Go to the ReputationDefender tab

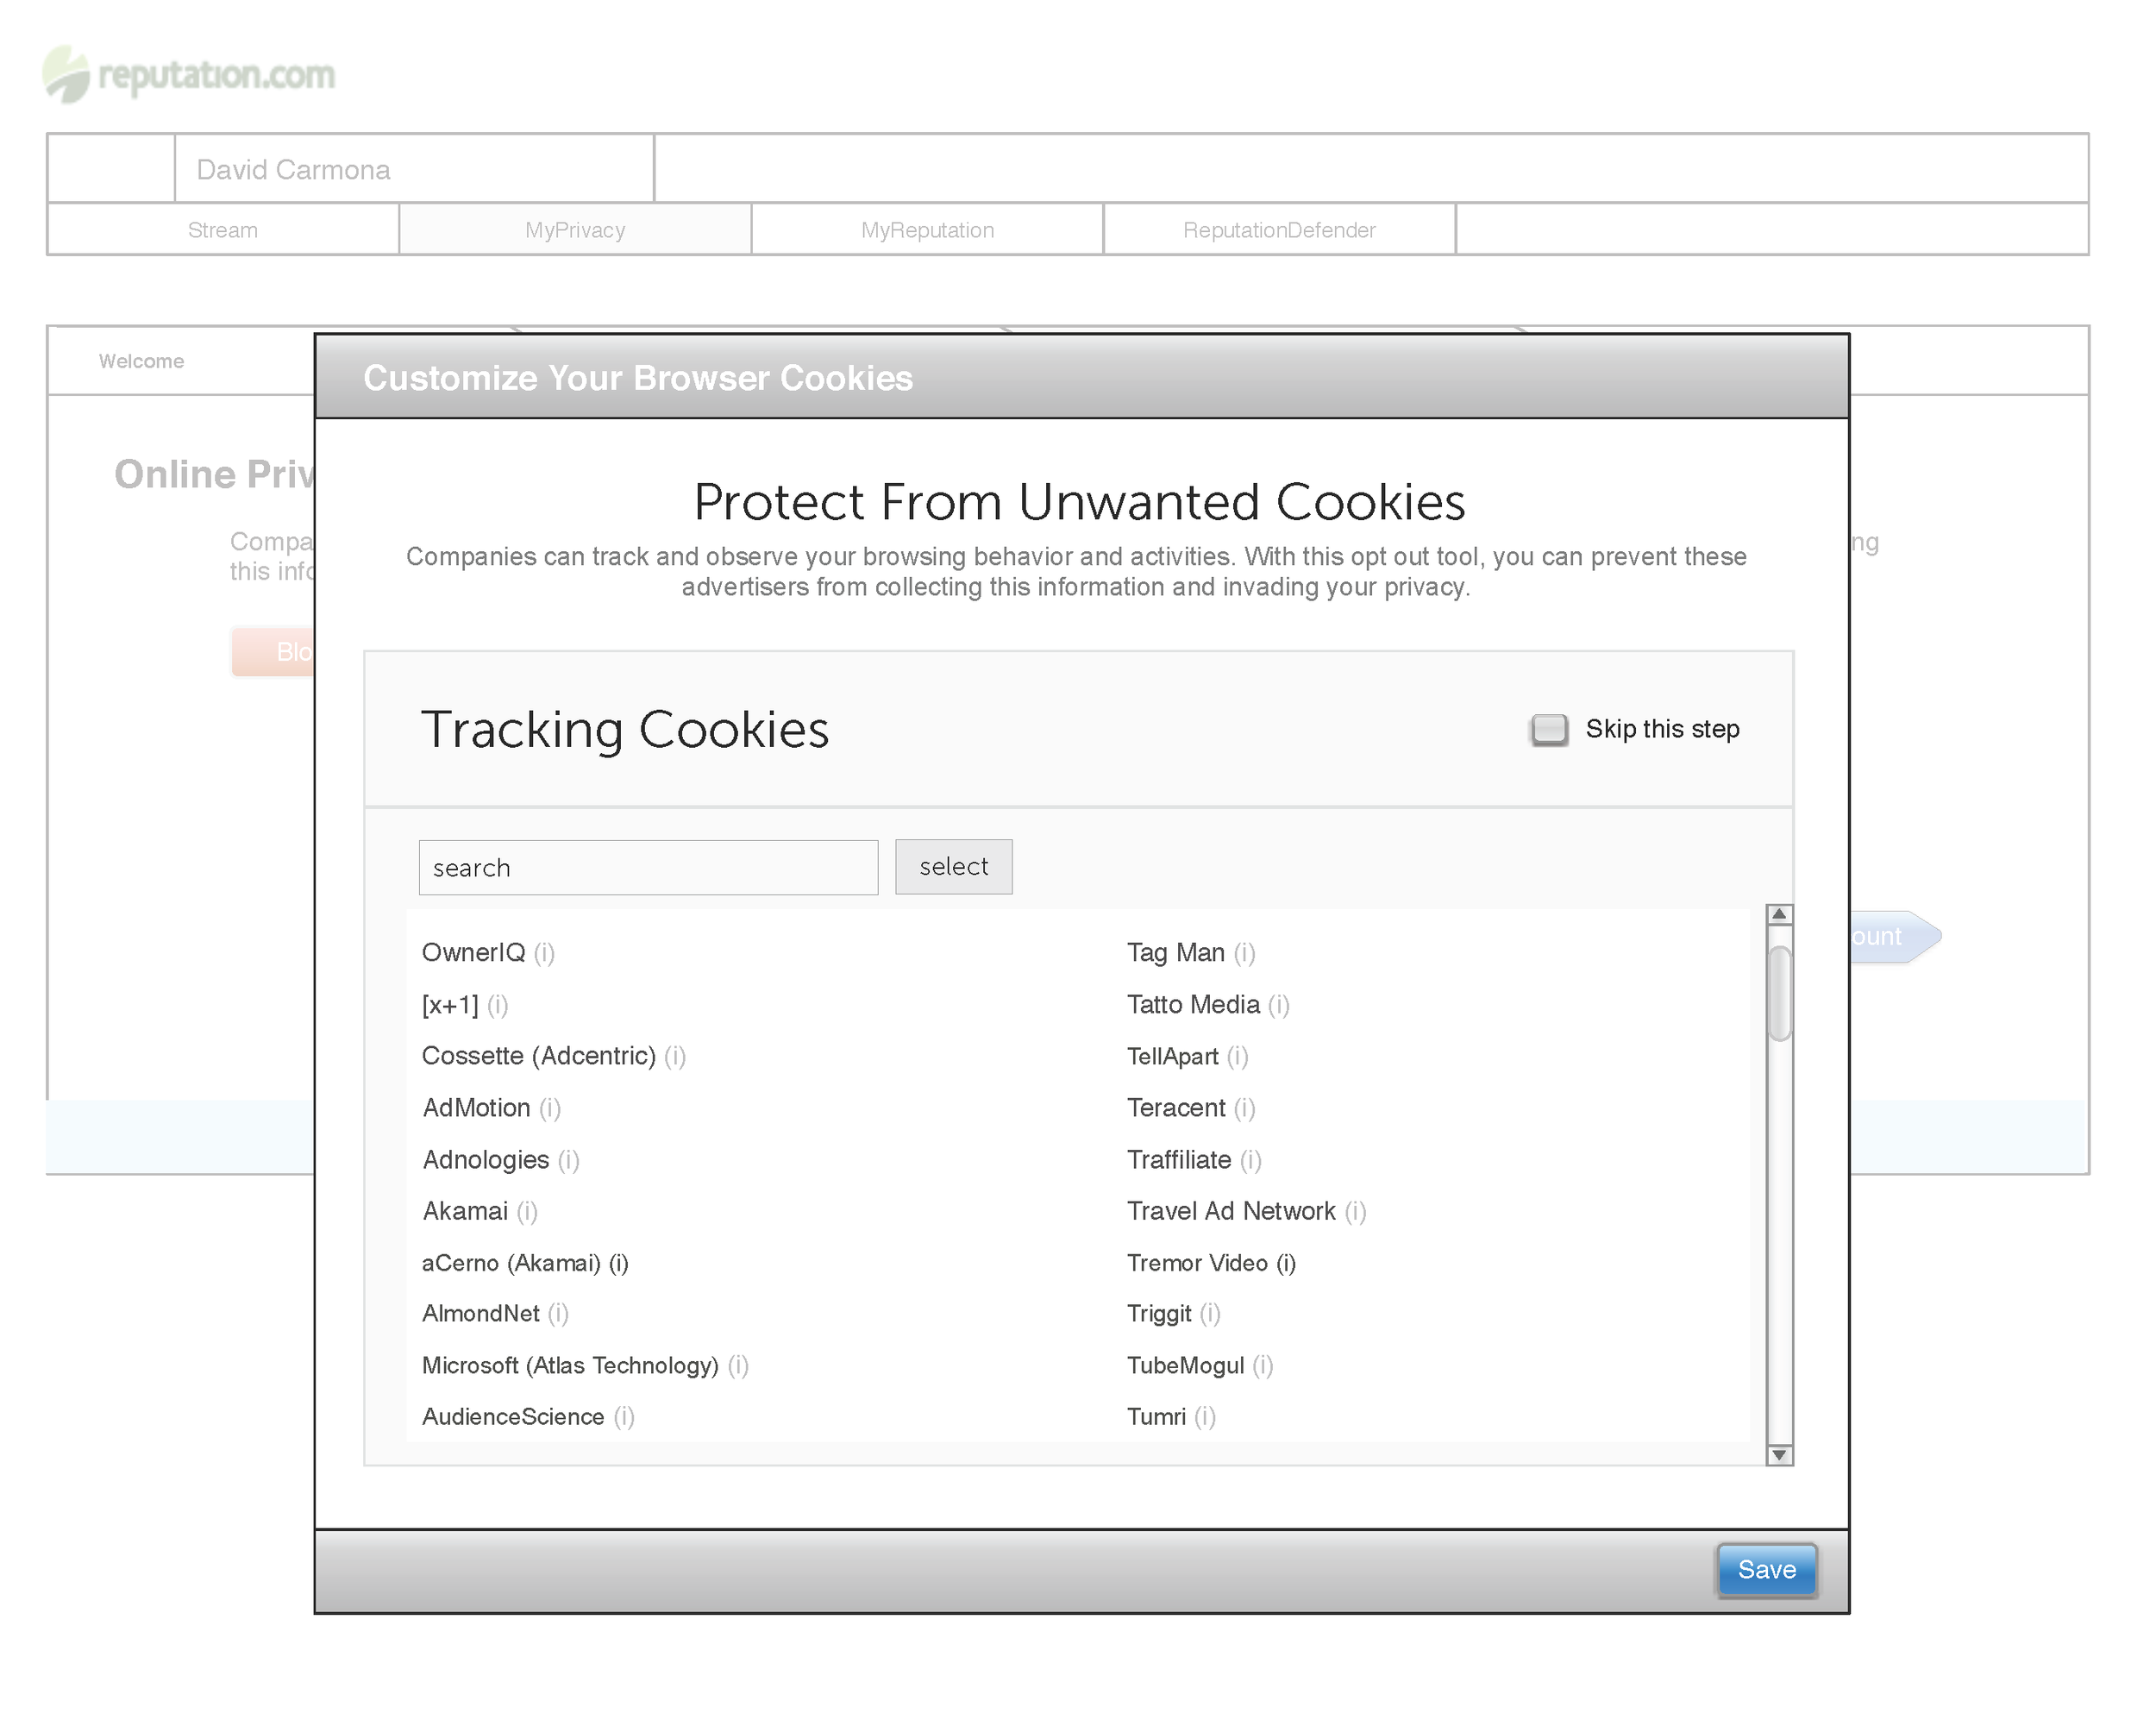(1279, 230)
